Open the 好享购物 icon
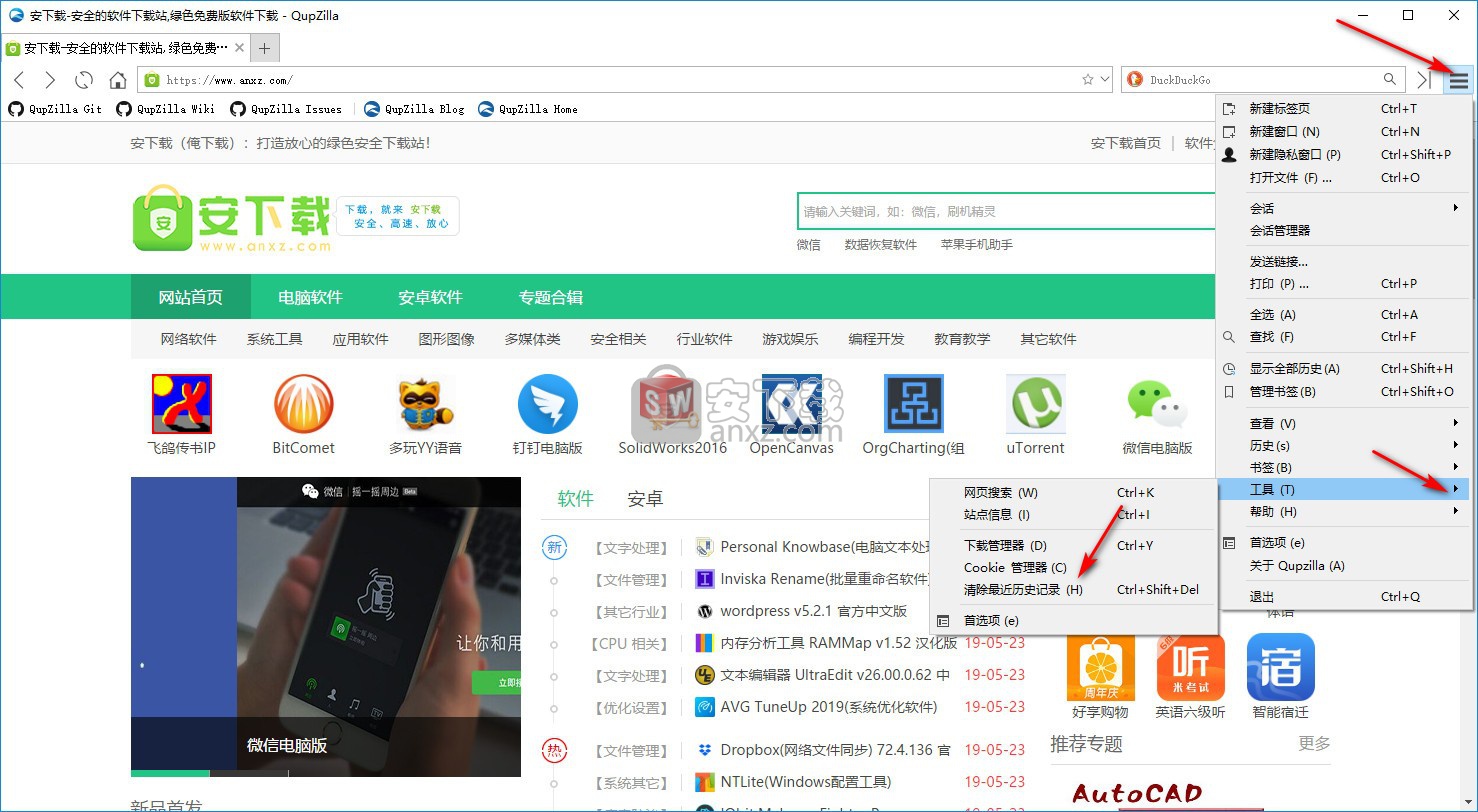This screenshot has height=812, width=1478. tap(1100, 667)
